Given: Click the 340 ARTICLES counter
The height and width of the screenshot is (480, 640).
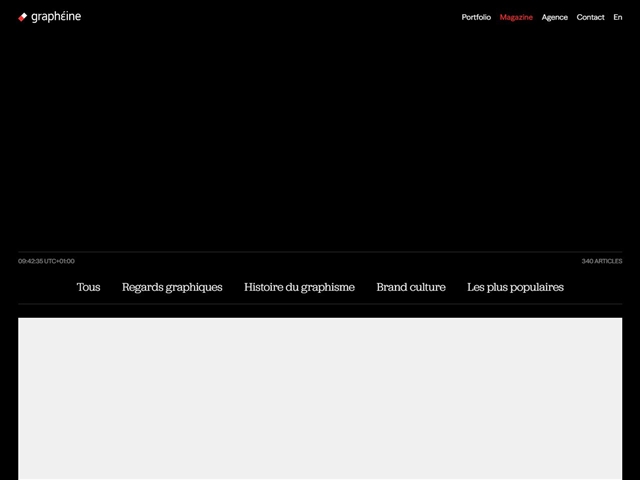Looking at the screenshot, I should coord(601,261).
